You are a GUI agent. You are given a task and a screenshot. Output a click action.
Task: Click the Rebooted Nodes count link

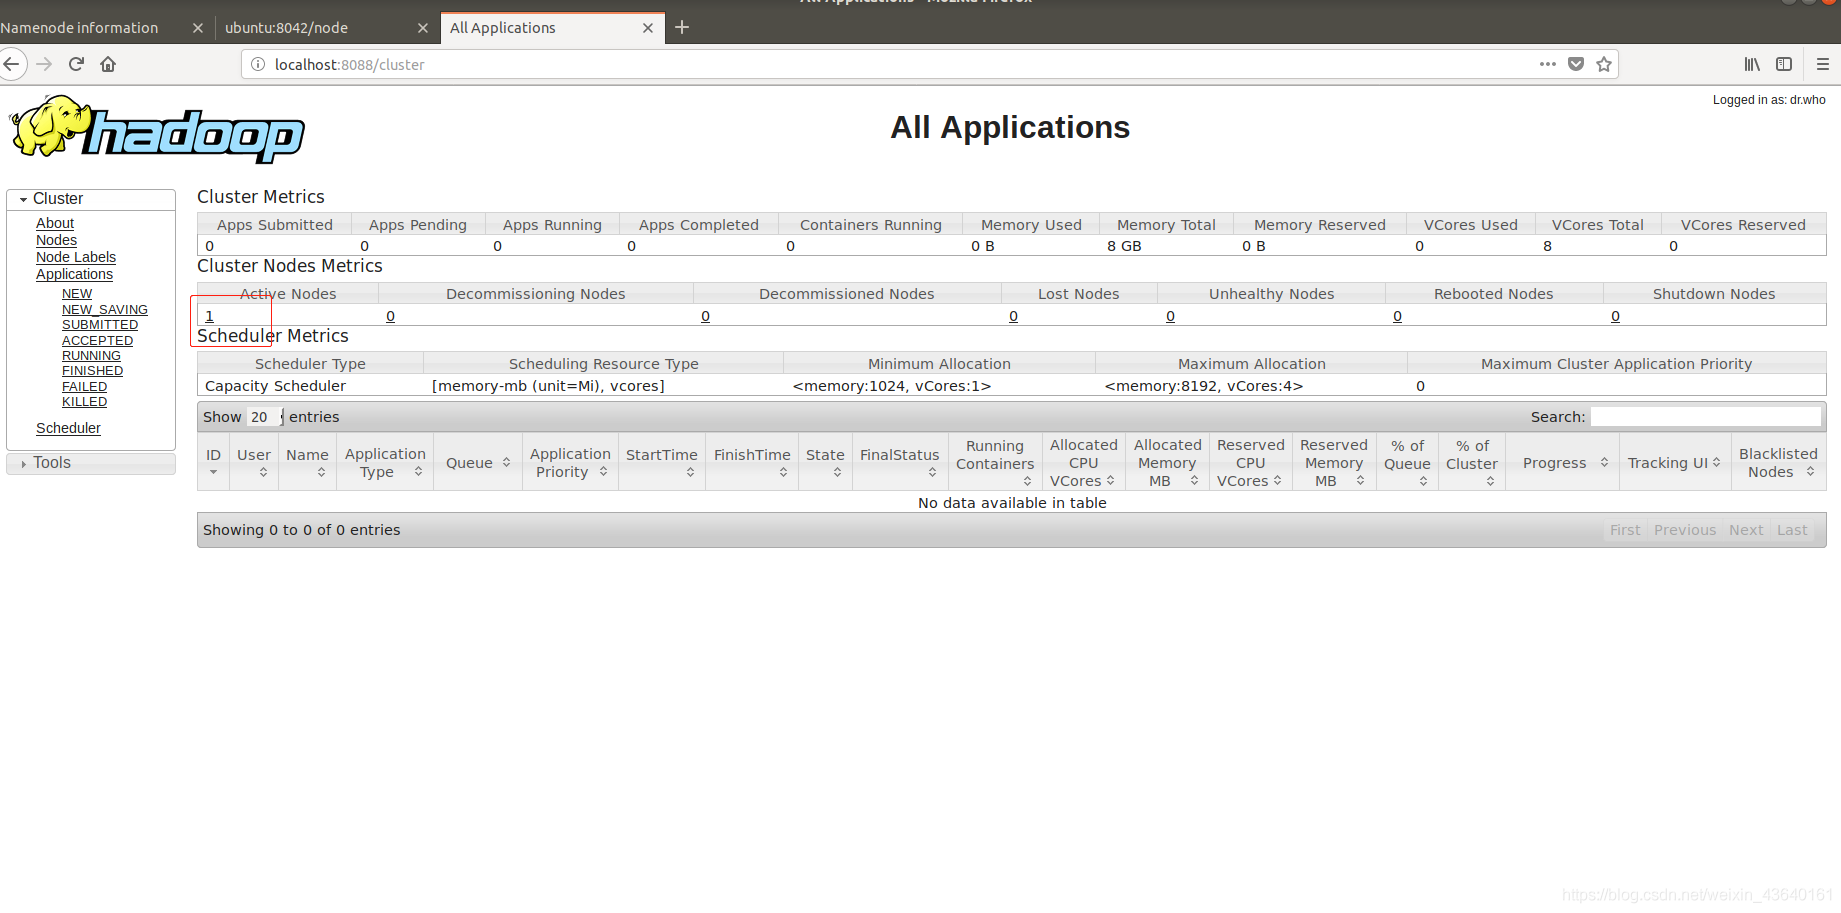point(1397,316)
